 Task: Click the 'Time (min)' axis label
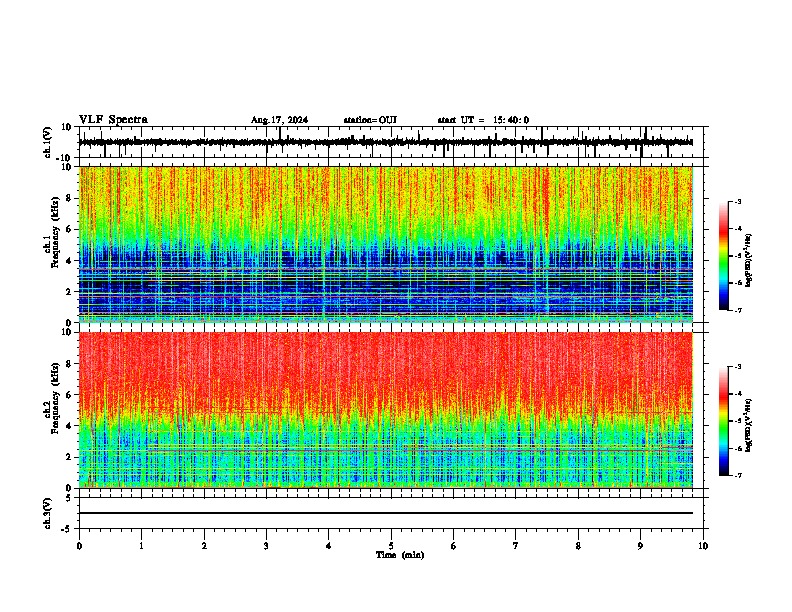tap(400, 555)
